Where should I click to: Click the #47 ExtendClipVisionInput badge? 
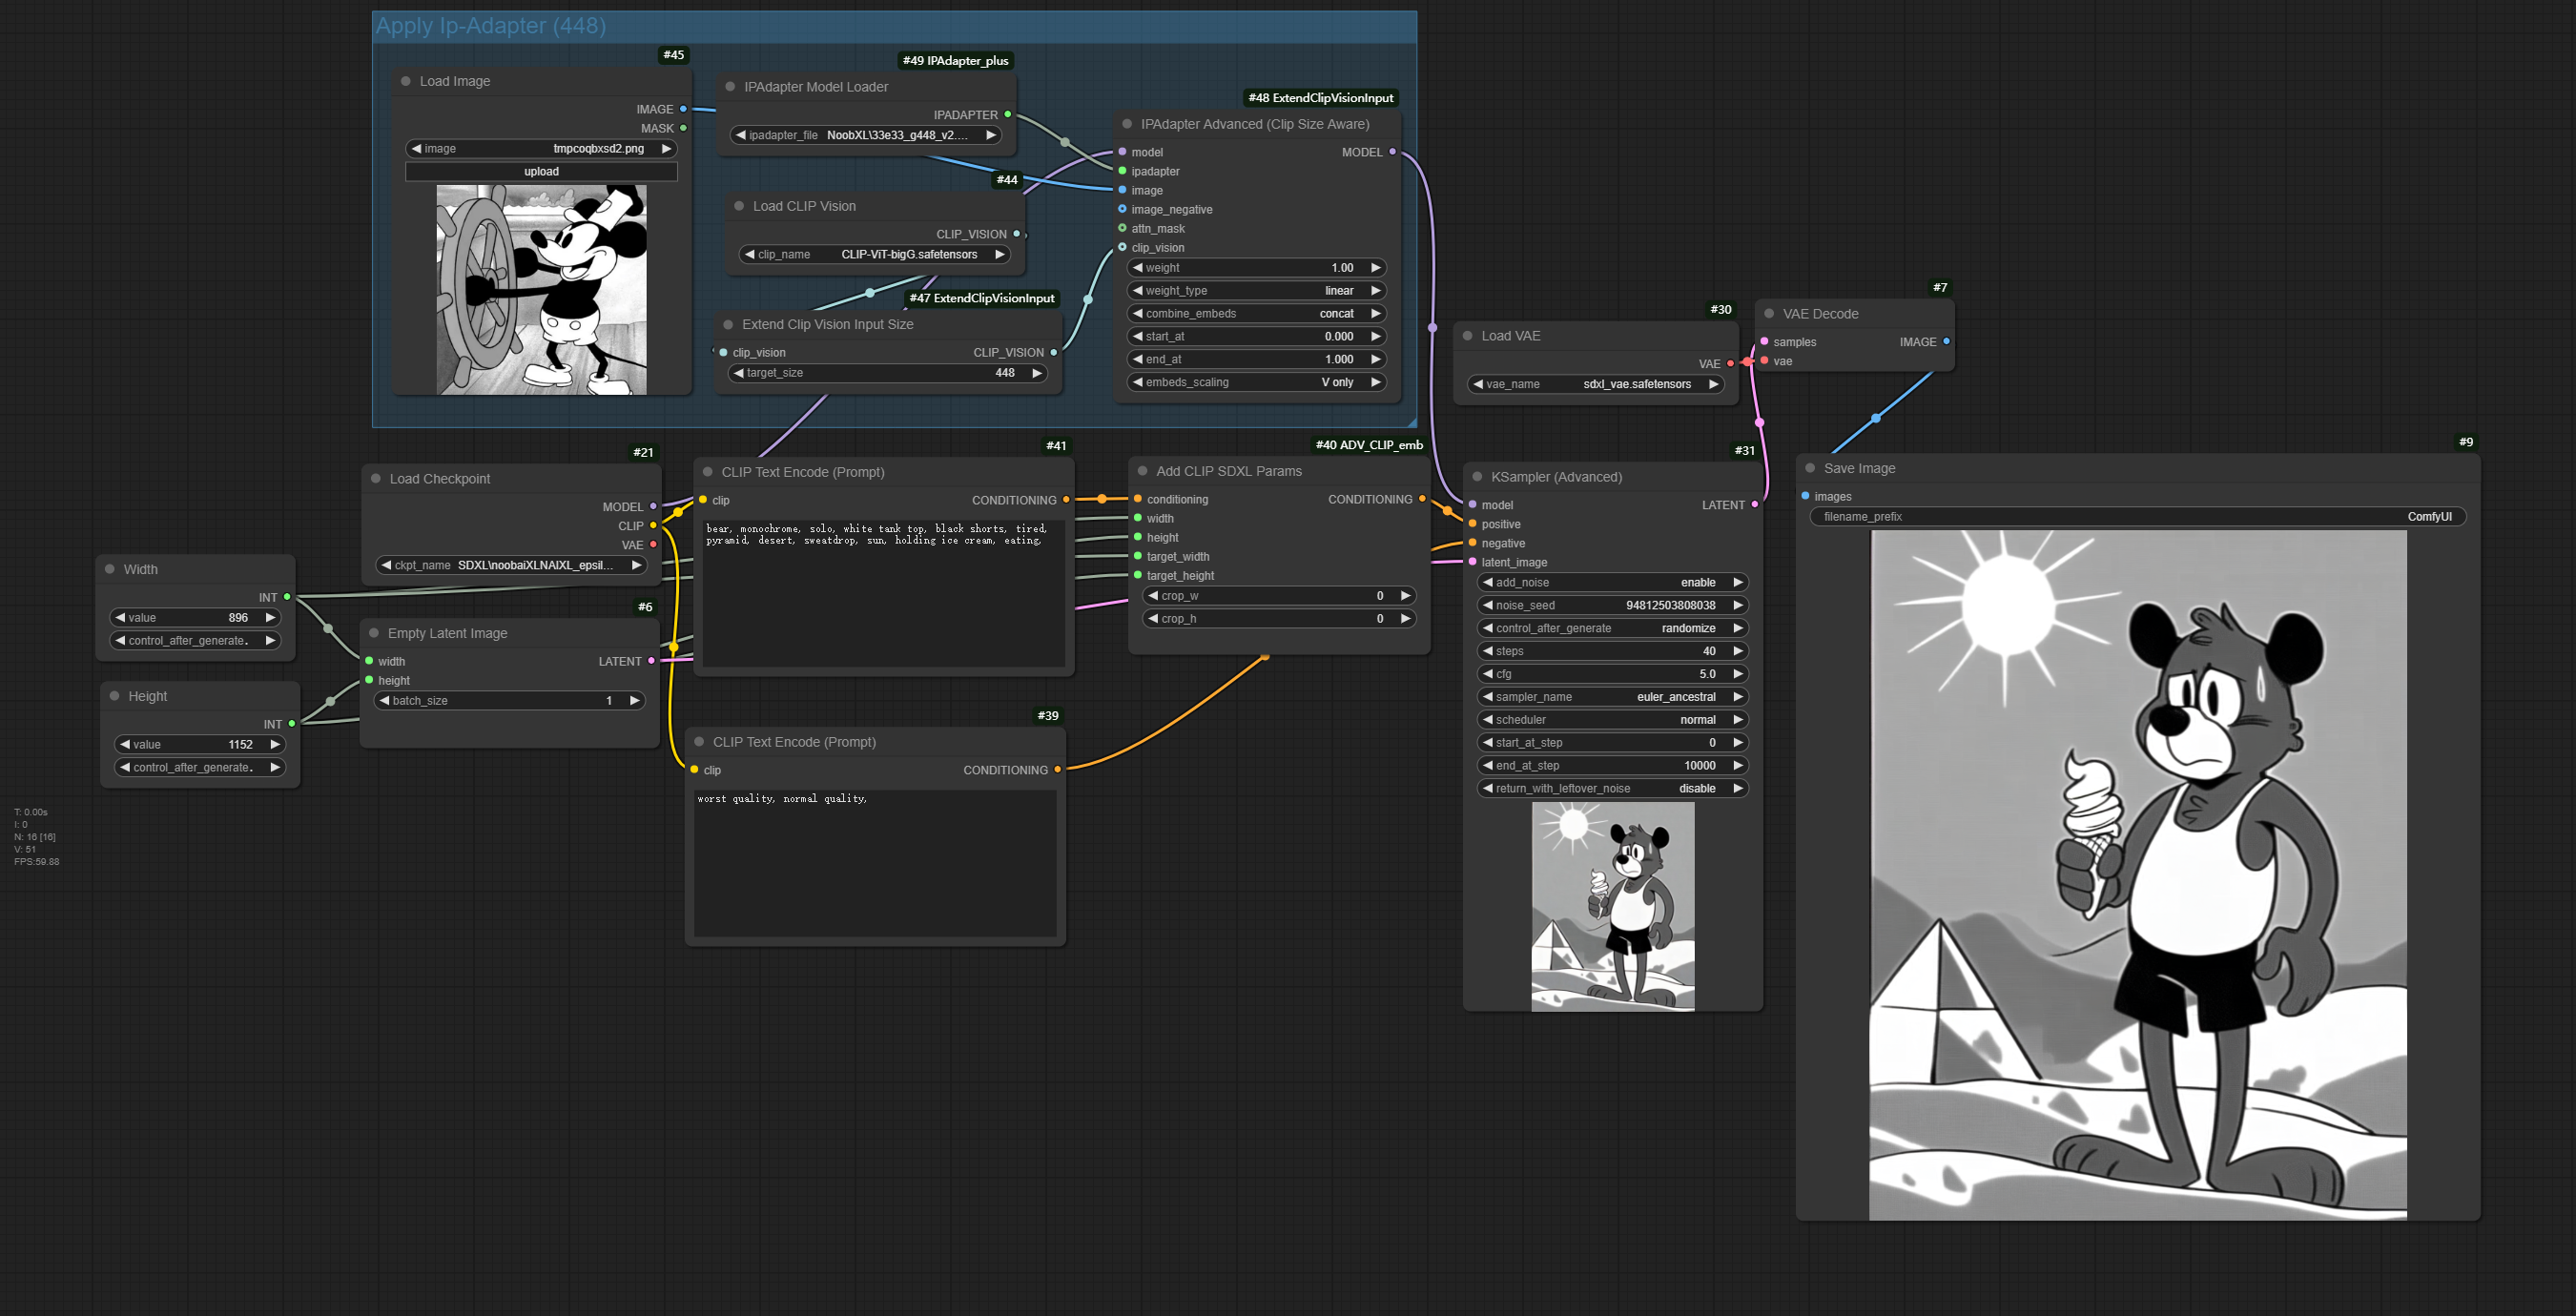pos(981,298)
